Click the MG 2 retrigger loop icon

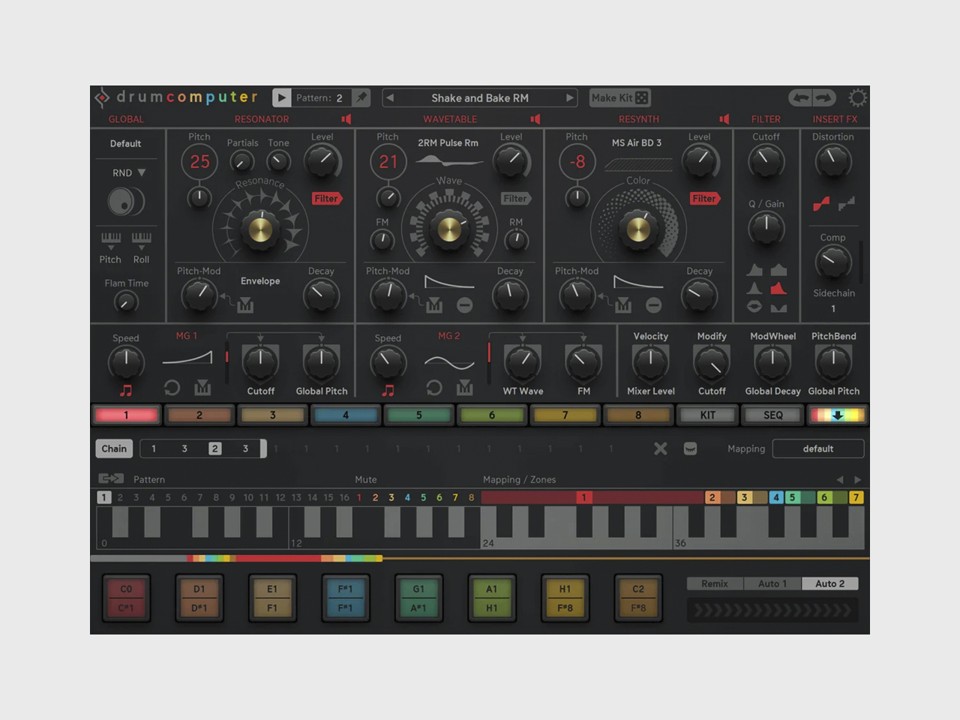(x=434, y=388)
